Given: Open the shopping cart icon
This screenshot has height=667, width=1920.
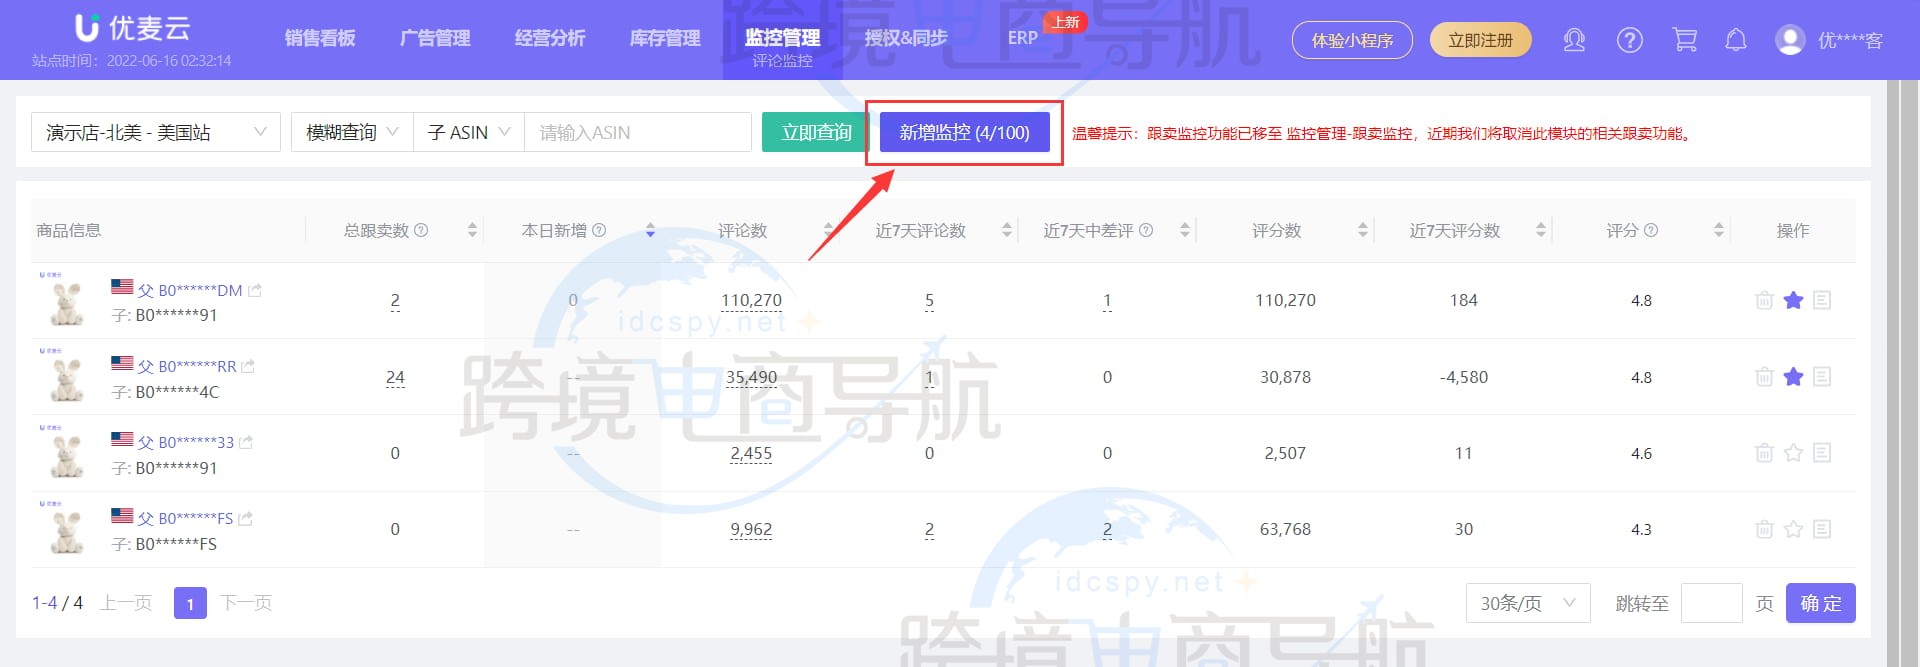Looking at the screenshot, I should point(1685,40).
